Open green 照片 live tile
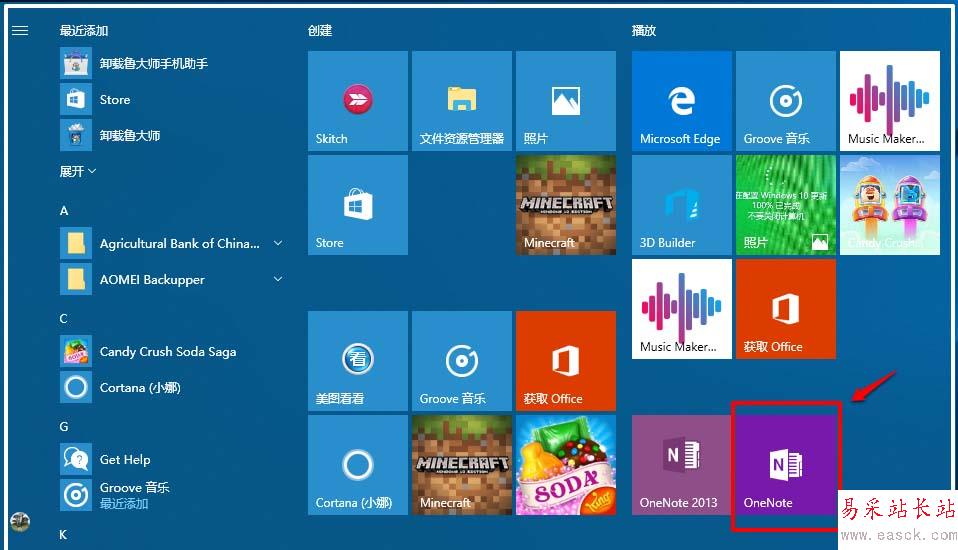The height and width of the screenshot is (550, 958). coord(786,205)
